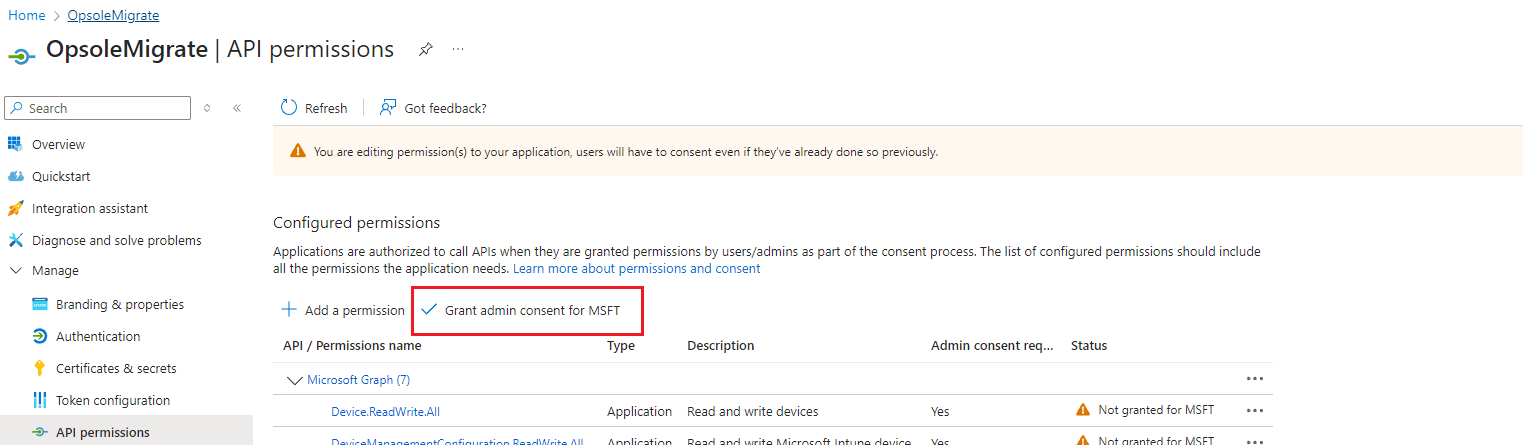Viewport: 1523px width, 445px height.
Task: Refresh the permissions list
Action: pos(314,108)
